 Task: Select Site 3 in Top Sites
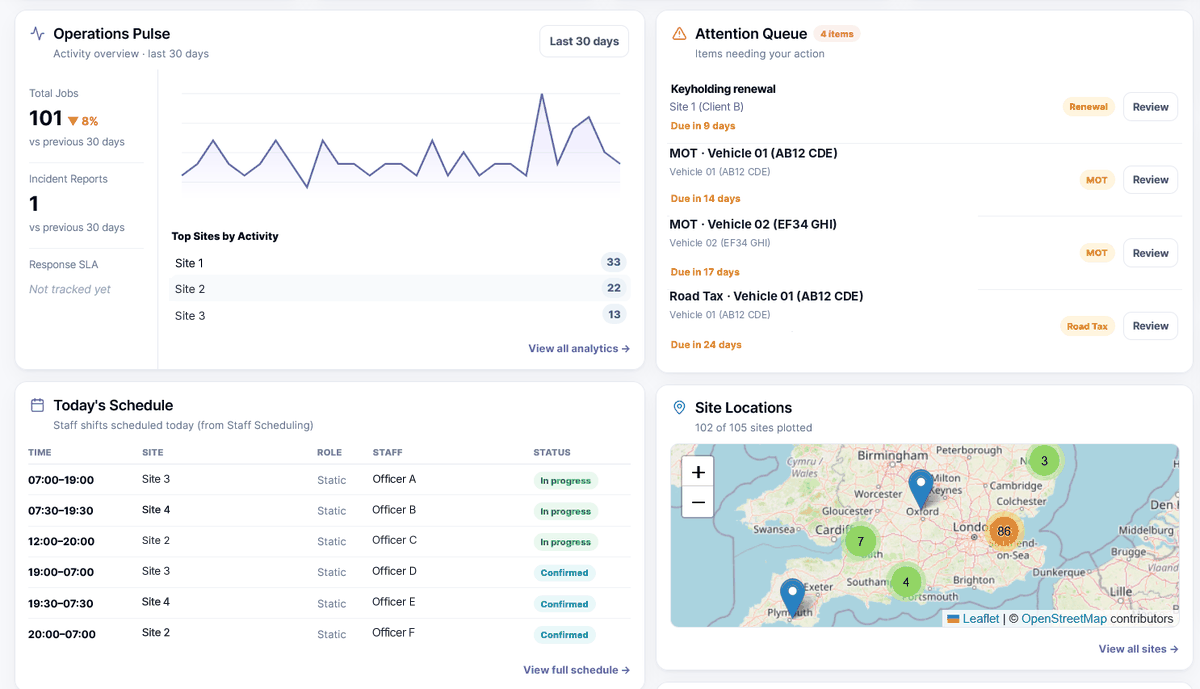399,315
